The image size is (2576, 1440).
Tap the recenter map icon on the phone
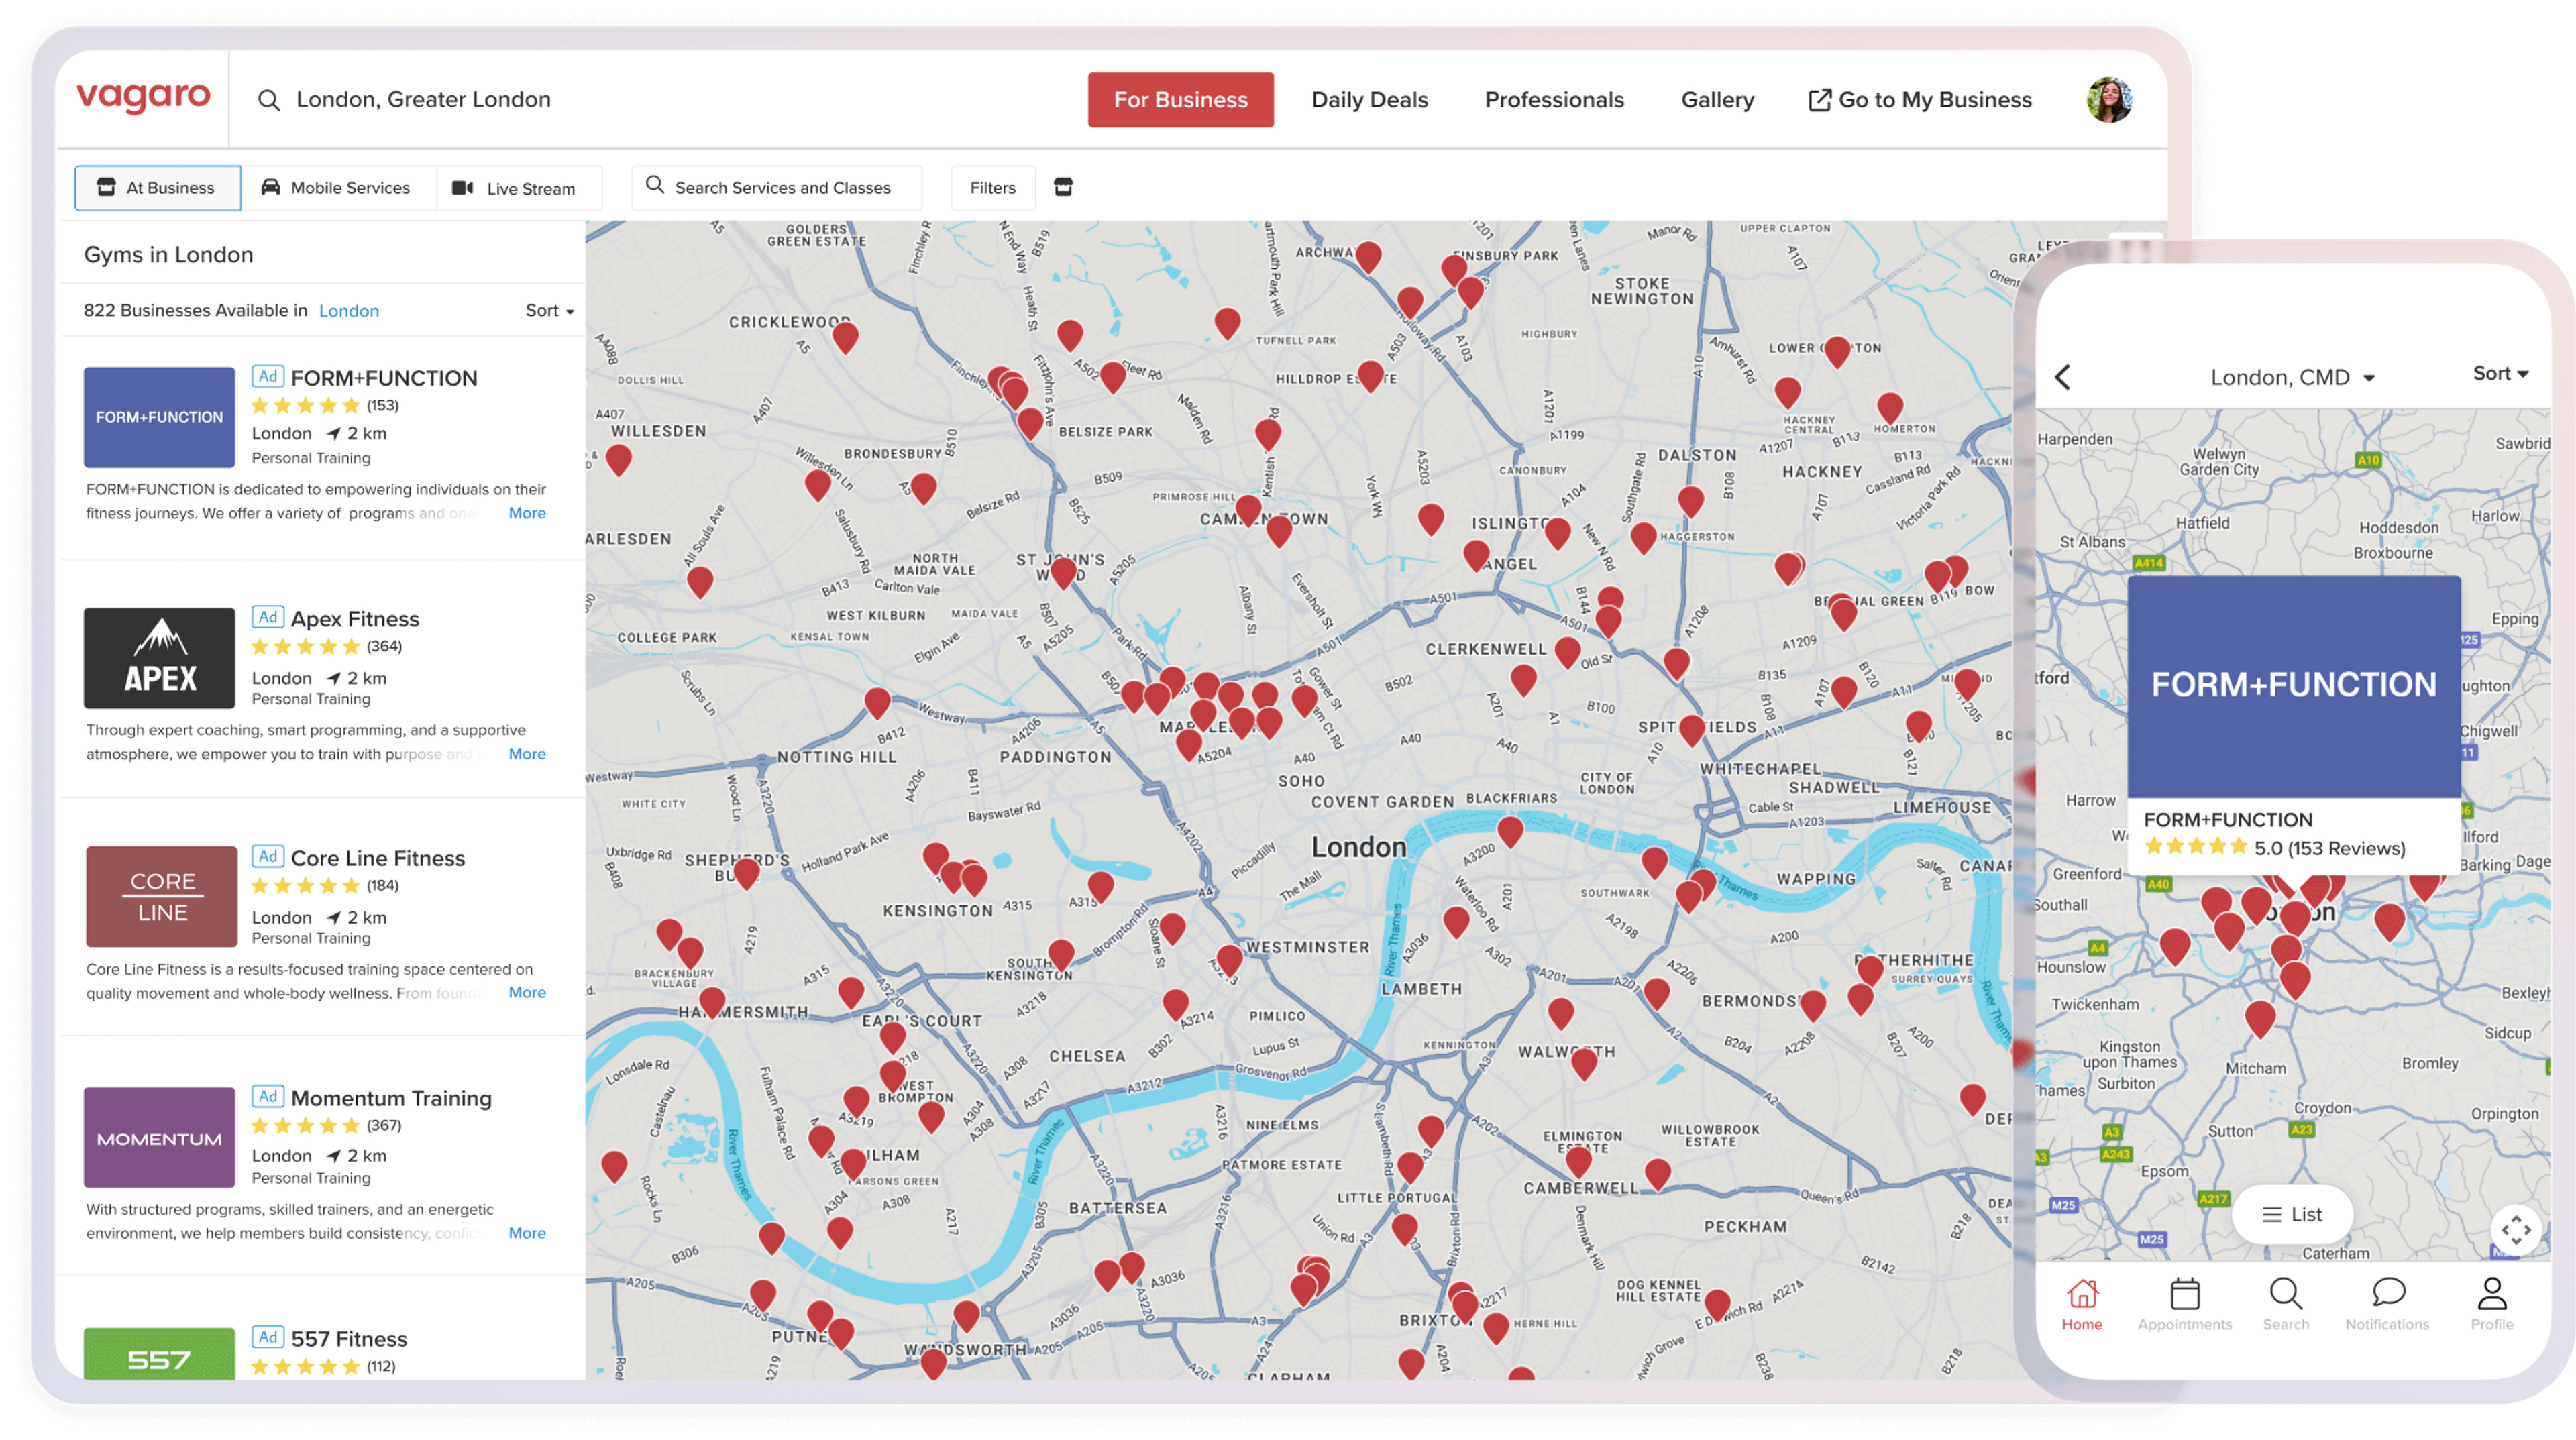tap(2516, 1229)
